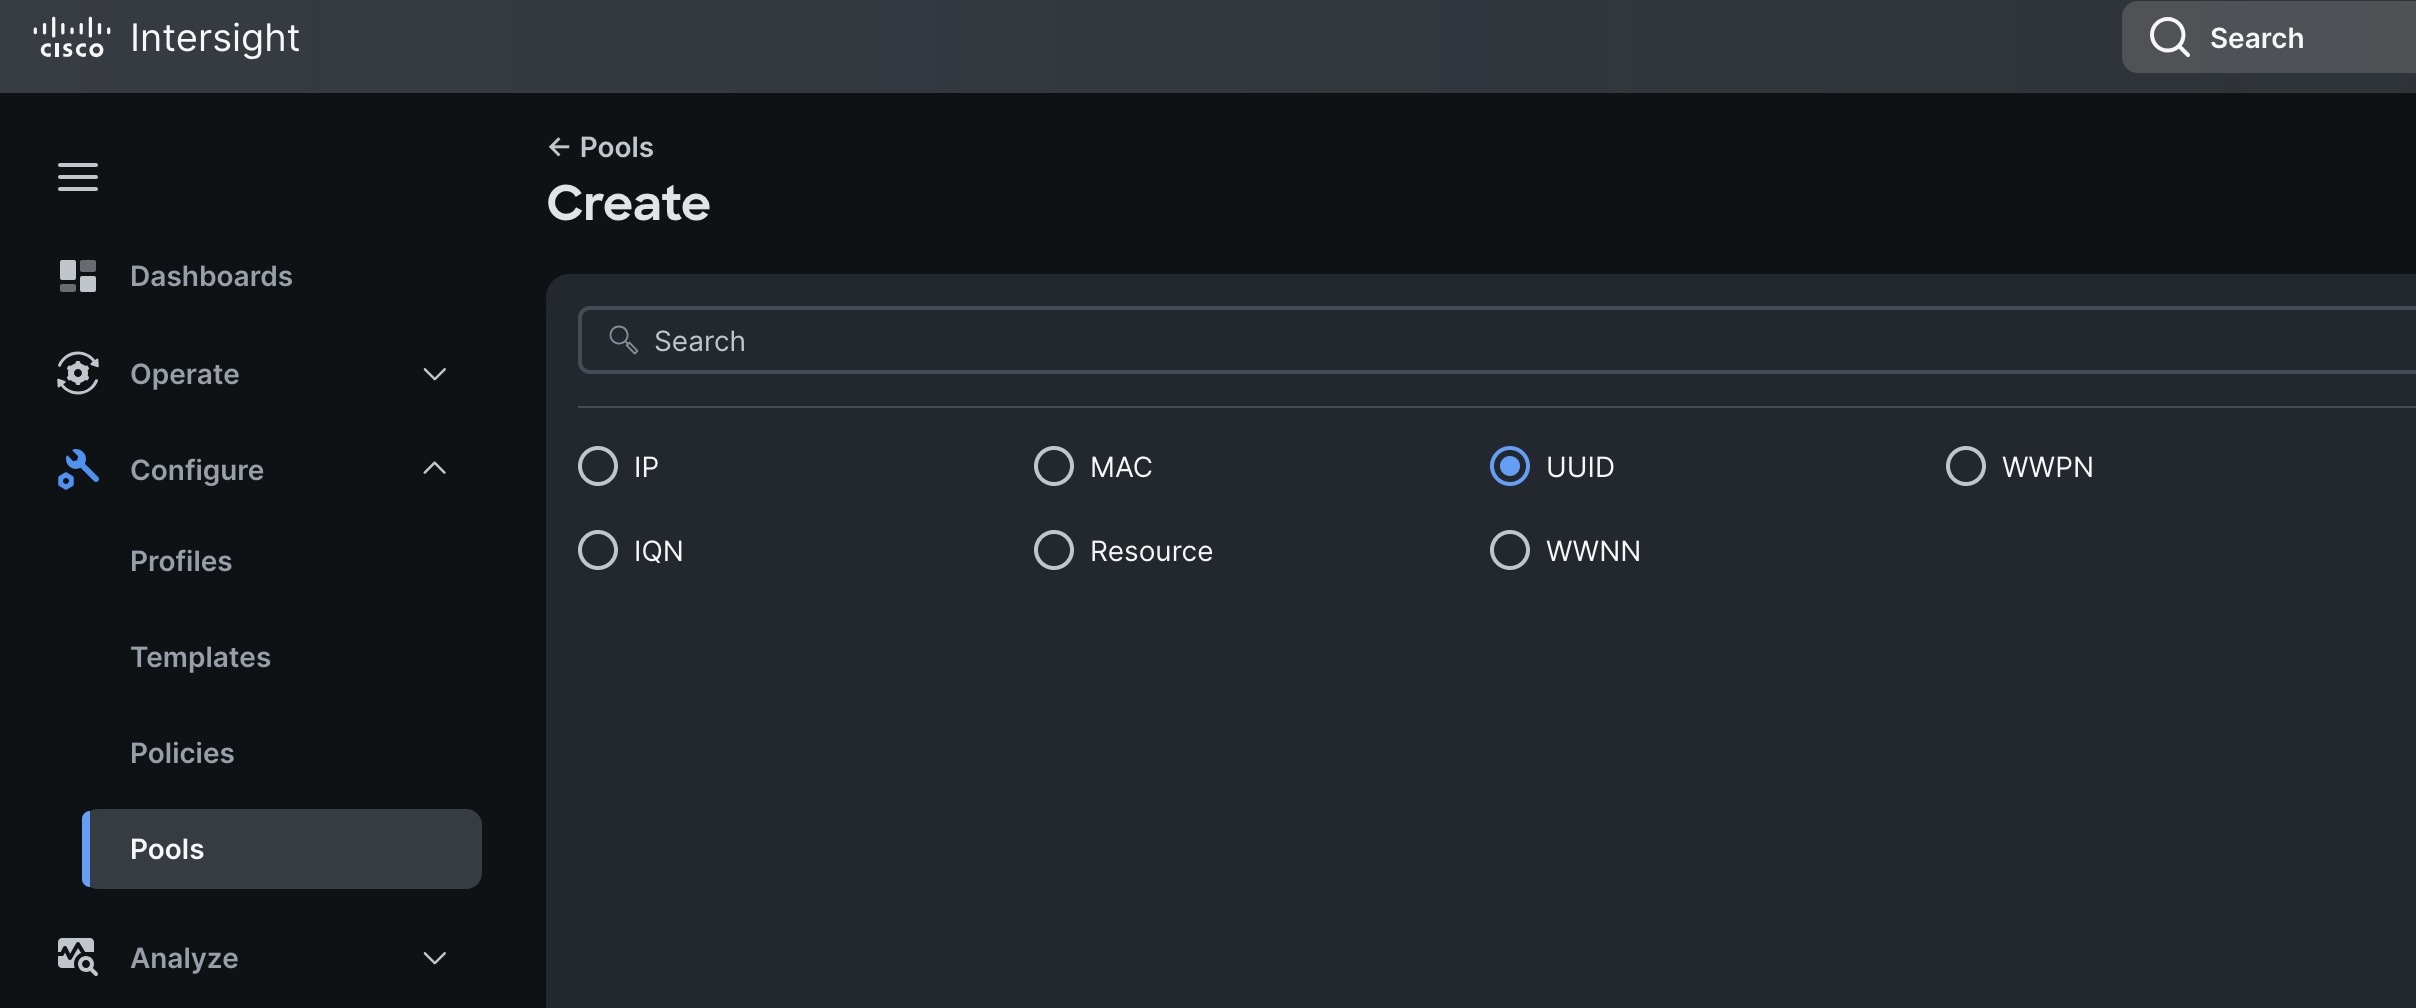
Task: Select the IP pool type
Action: pyautogui.click(x=597, y=465)
